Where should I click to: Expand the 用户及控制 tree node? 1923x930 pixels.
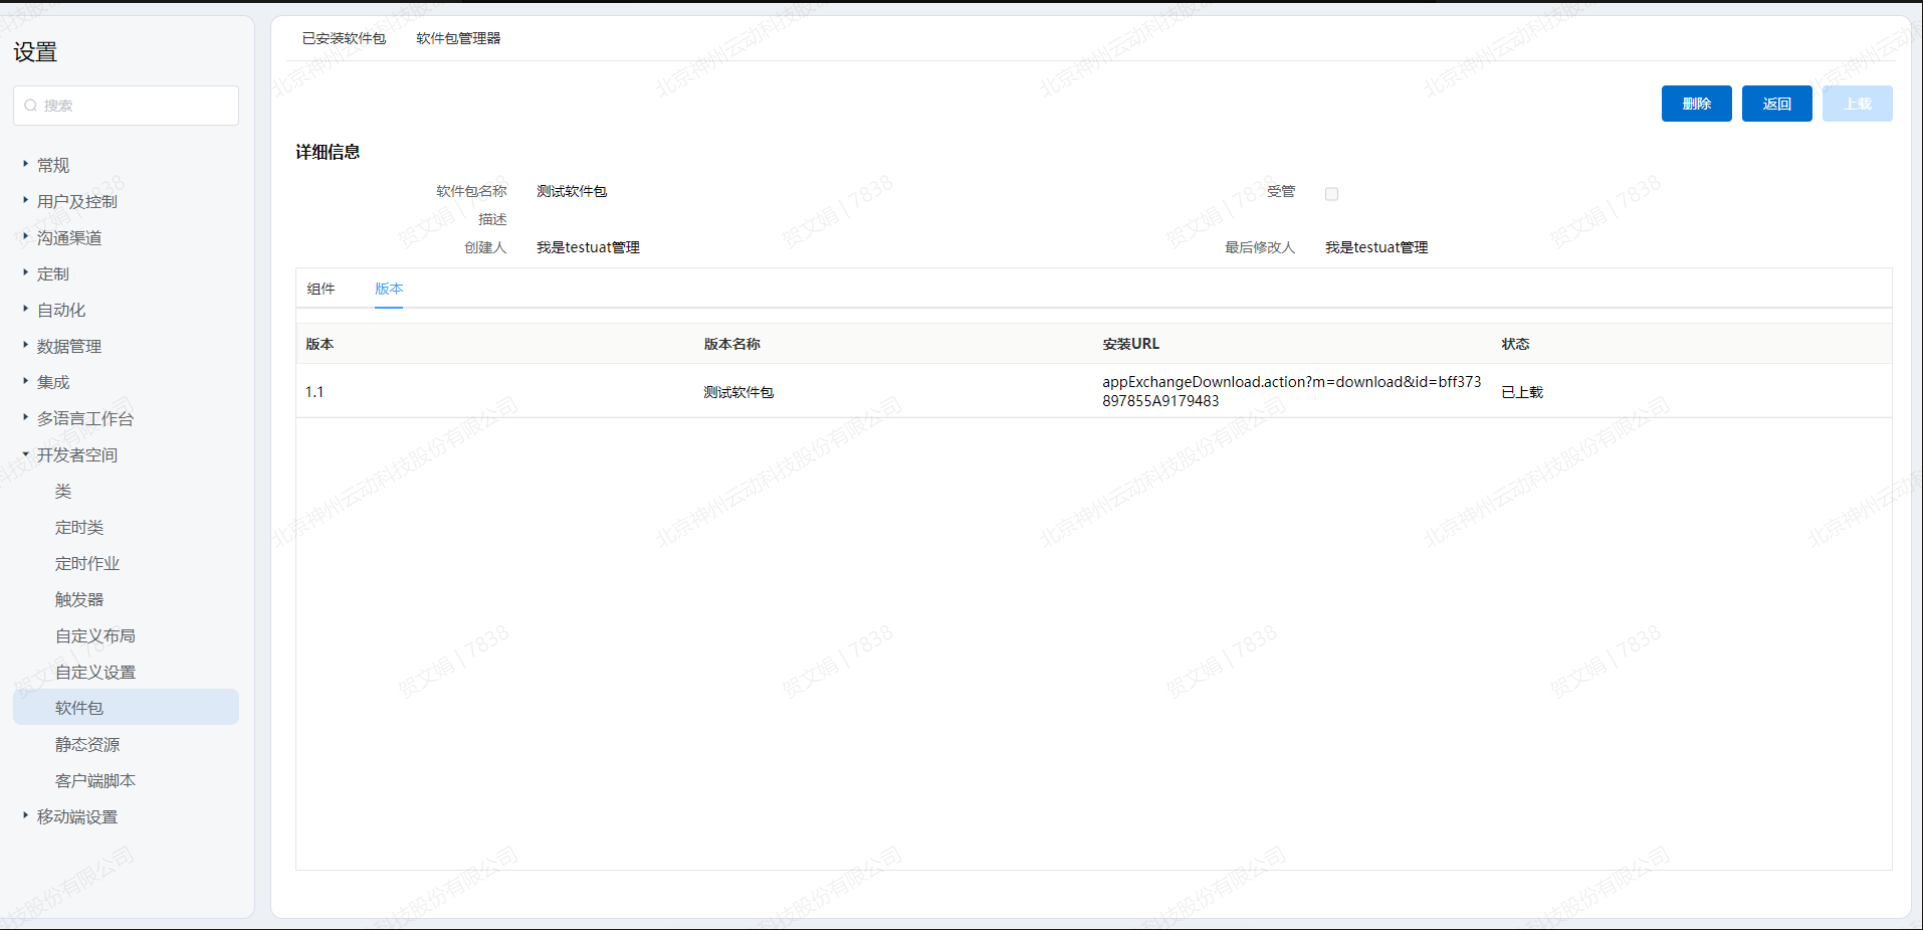click(25, 200)
